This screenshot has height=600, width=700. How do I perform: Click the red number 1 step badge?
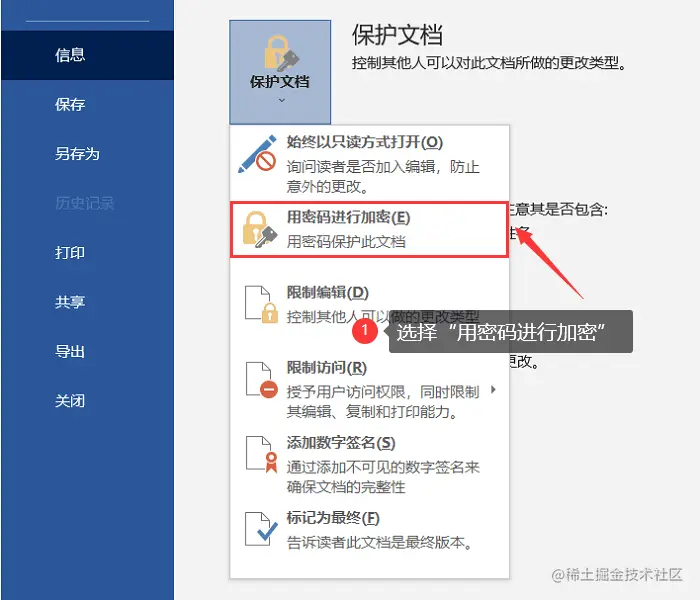click(x=365, y=331)
